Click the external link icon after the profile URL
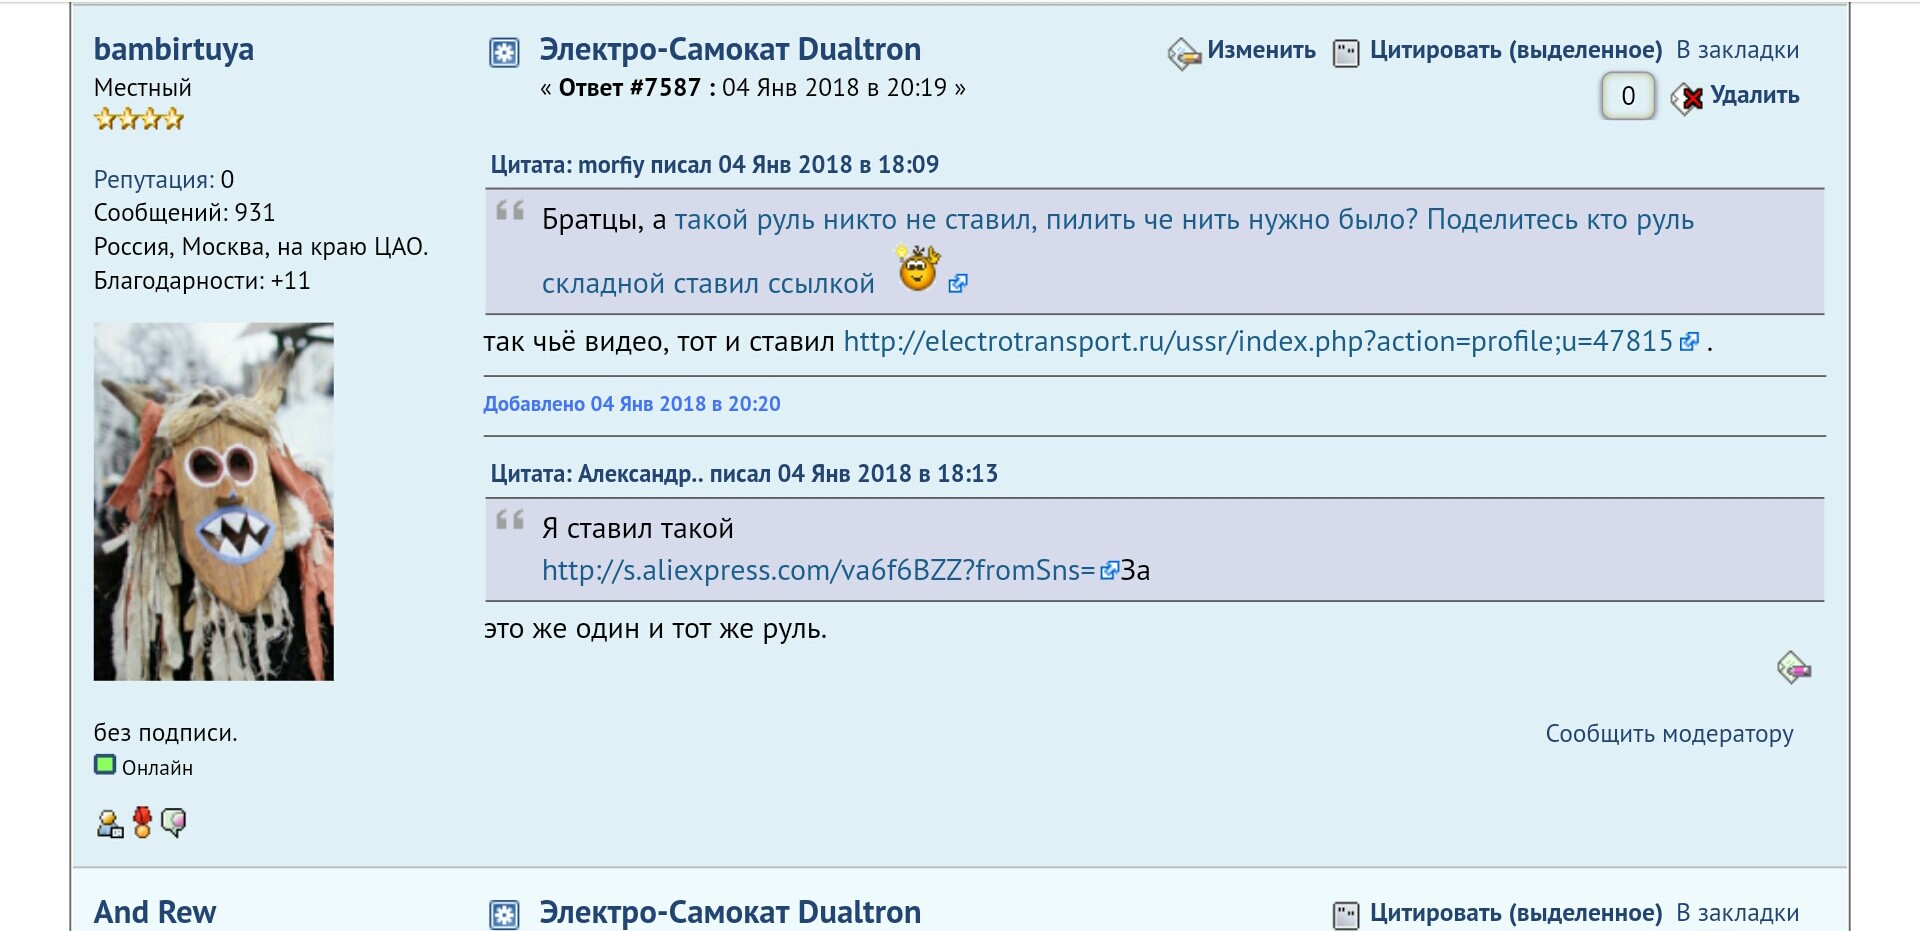The width and height of the screenshot is (1920, 931). coord(1689,342)
